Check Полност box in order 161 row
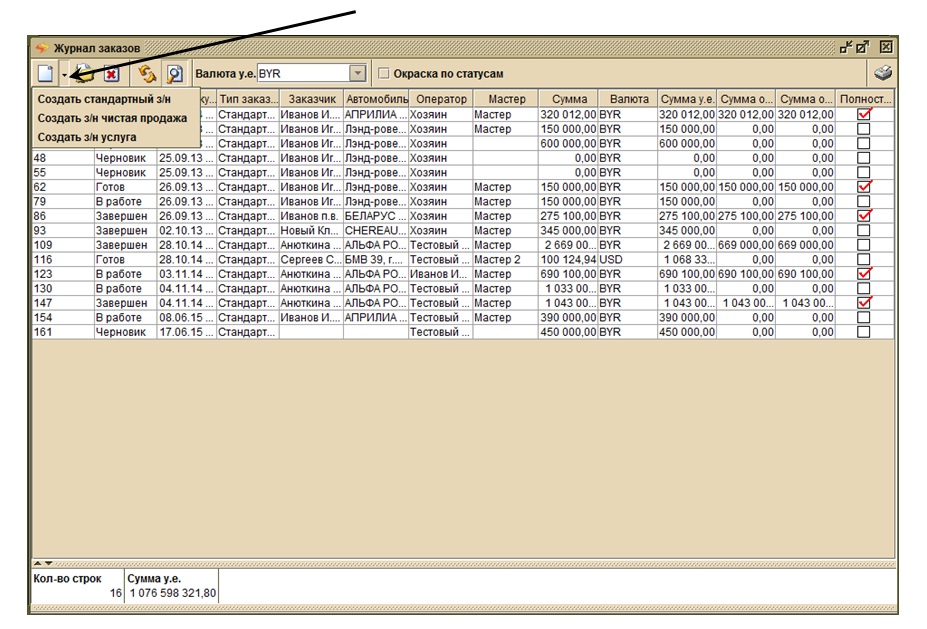 tap(864, 332)
